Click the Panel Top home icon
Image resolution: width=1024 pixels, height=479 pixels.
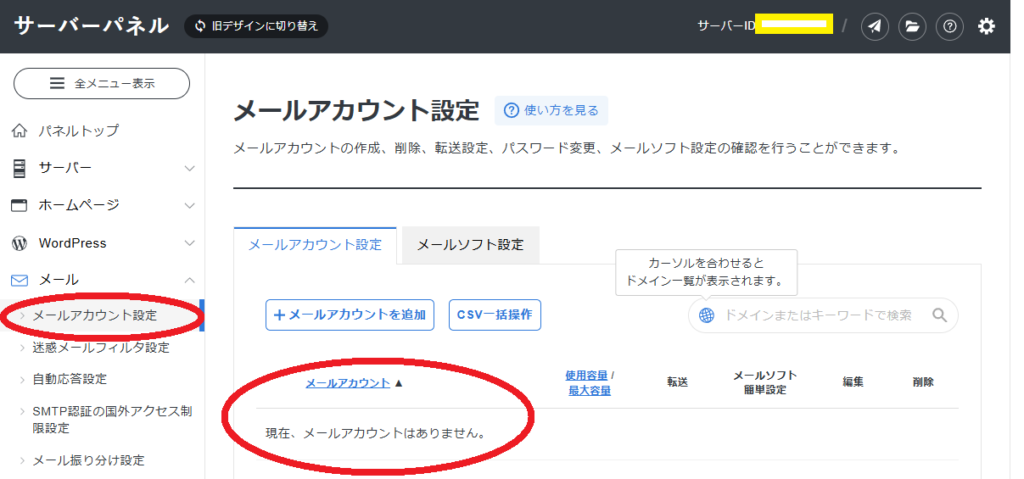pyautogui.click(x=18, y=131)
